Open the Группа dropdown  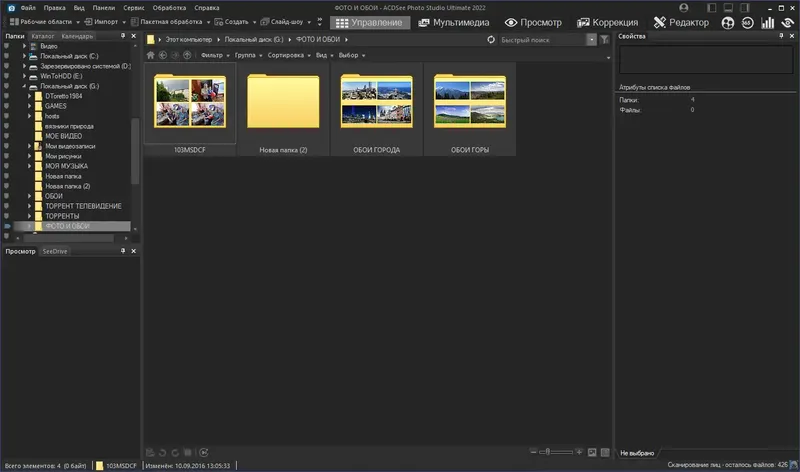click(248, 55)
